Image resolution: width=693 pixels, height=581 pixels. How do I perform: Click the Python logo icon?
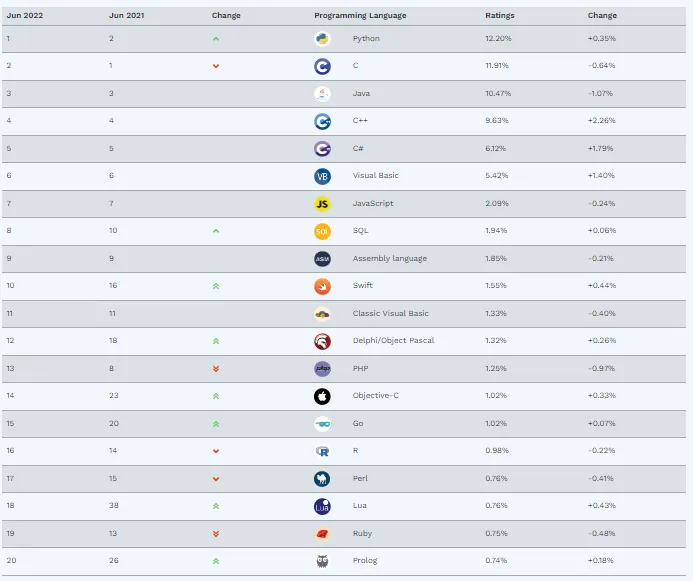322,39
